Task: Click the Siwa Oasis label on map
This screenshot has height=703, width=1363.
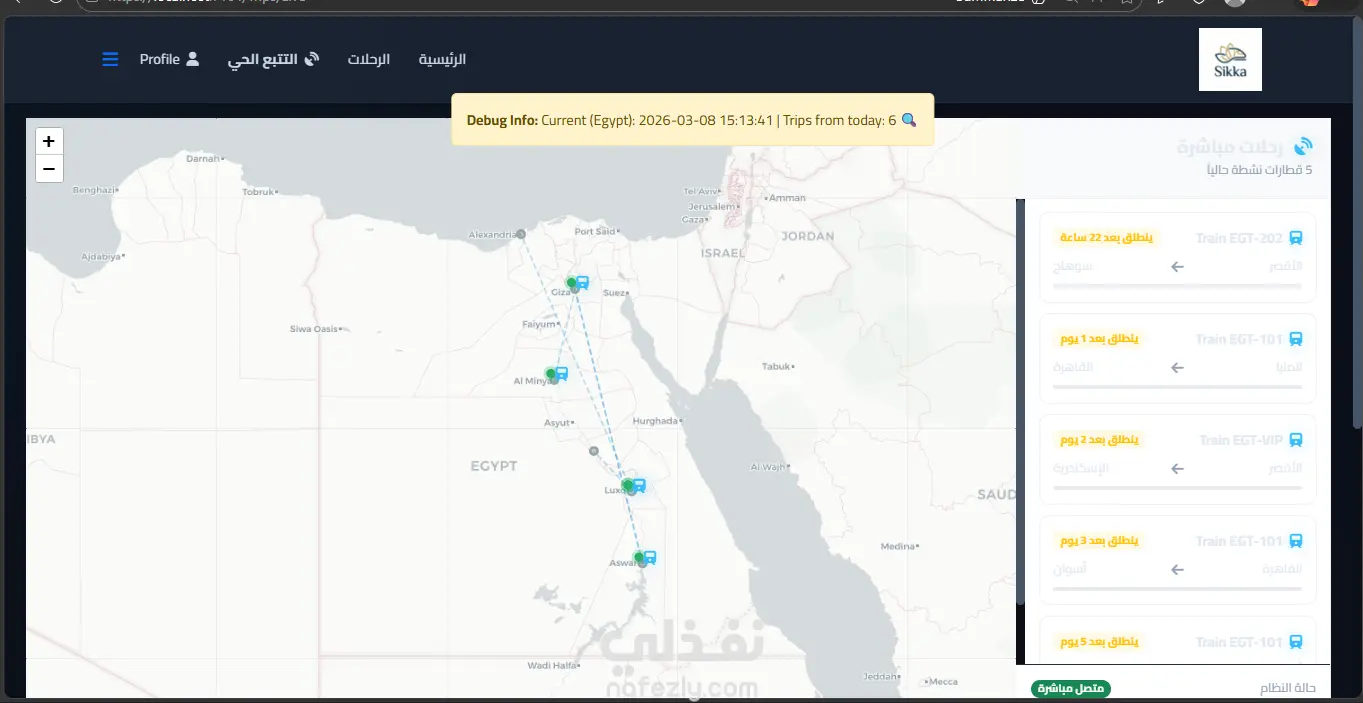Action: 314,328
